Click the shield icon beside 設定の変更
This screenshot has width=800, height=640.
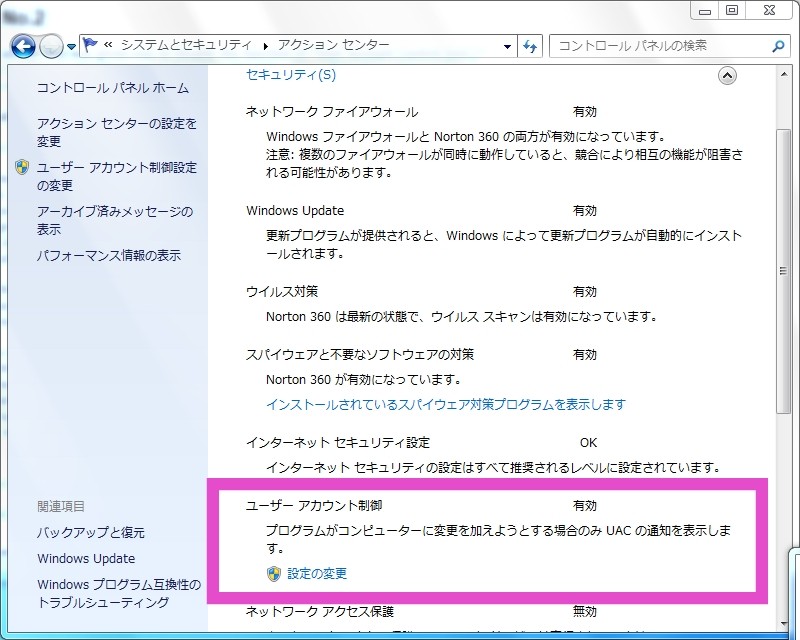(x=274, y=574)
